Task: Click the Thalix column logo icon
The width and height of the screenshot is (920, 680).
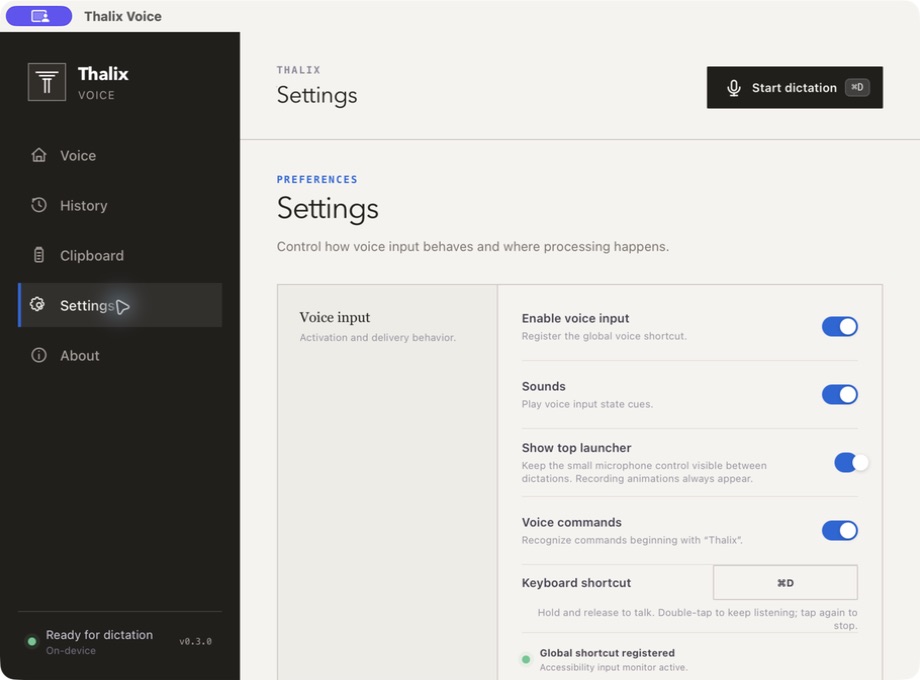Action: [47, 82]
